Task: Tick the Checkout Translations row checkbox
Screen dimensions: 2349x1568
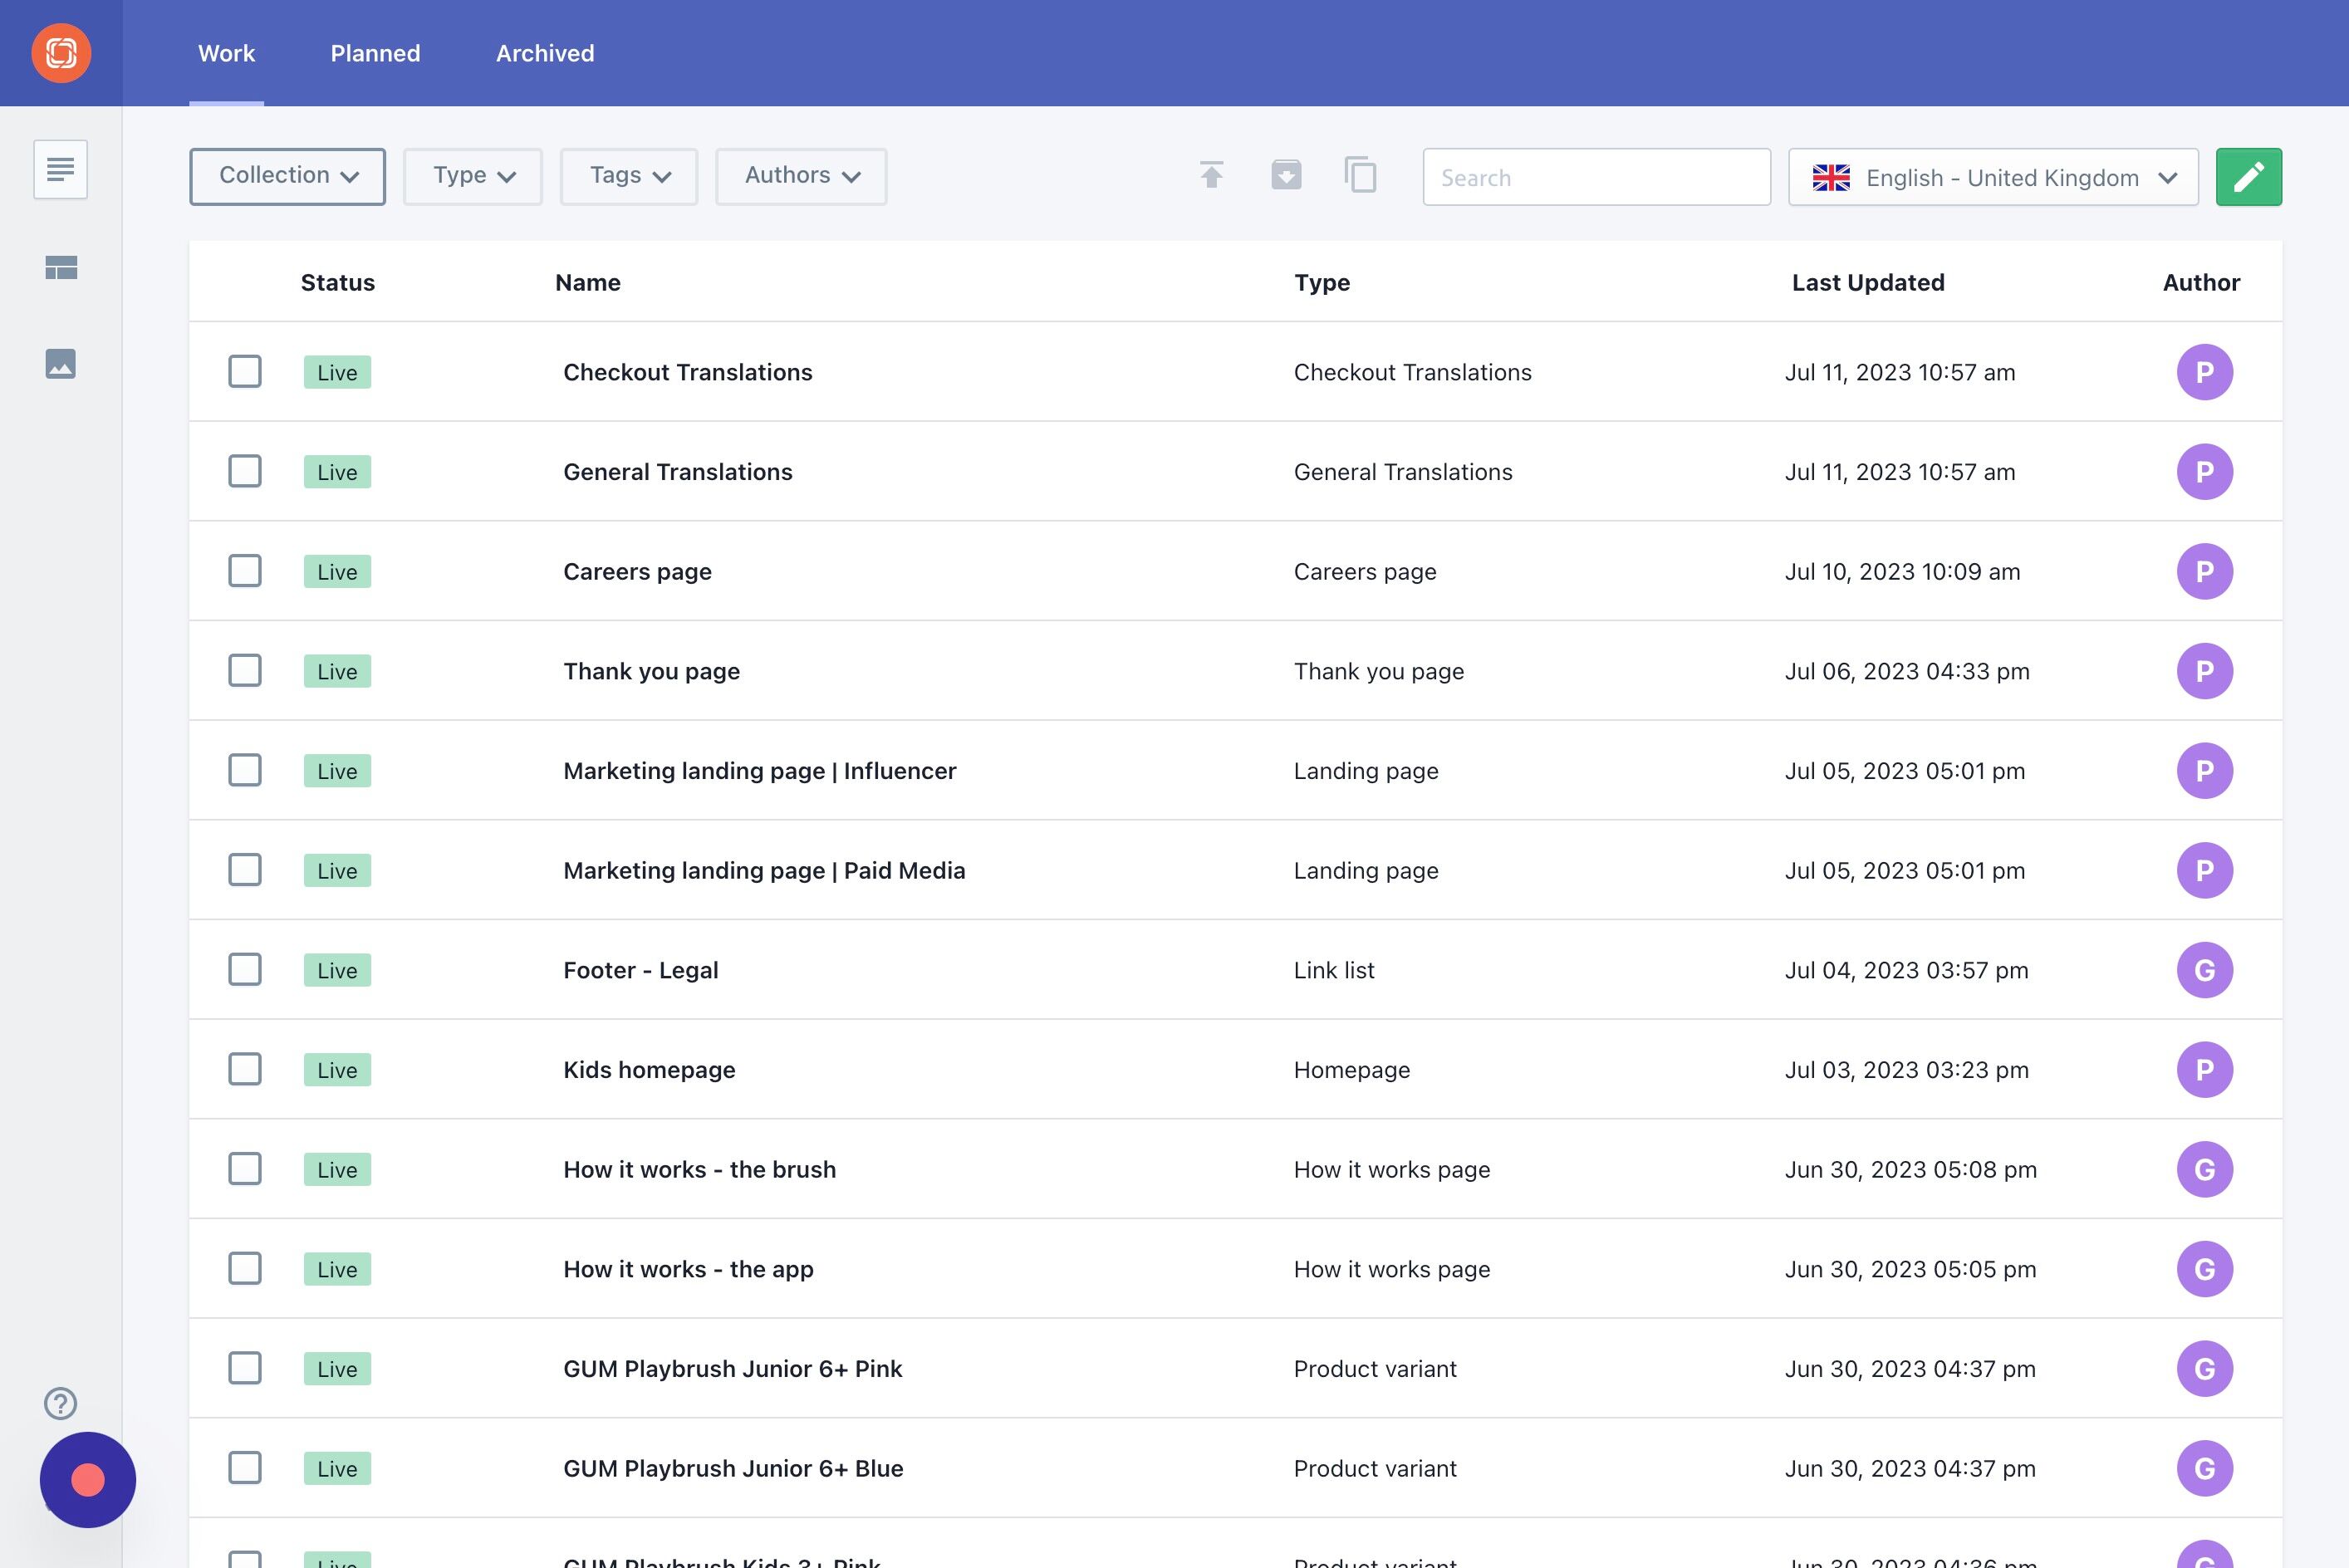Action: 245,372
